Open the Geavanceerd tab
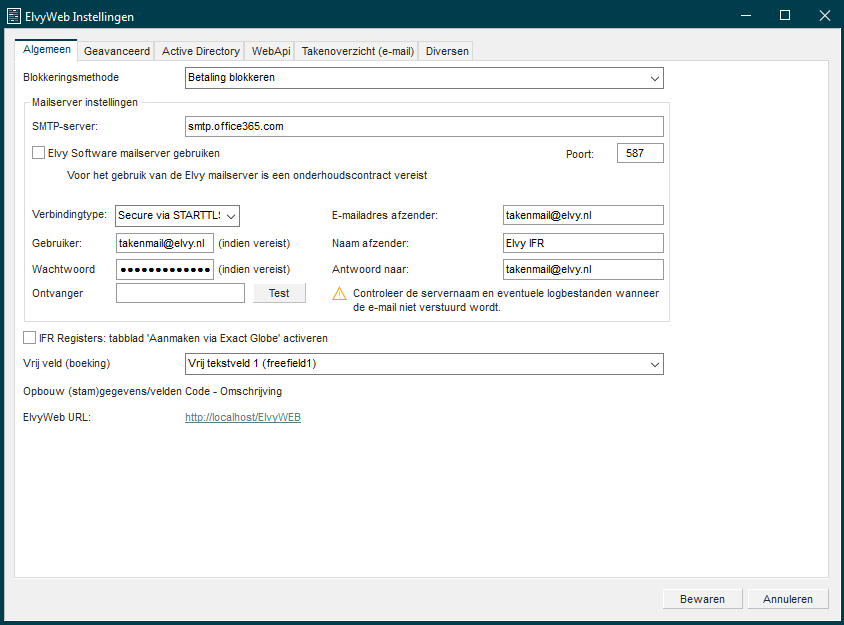 tap(117, 51)
